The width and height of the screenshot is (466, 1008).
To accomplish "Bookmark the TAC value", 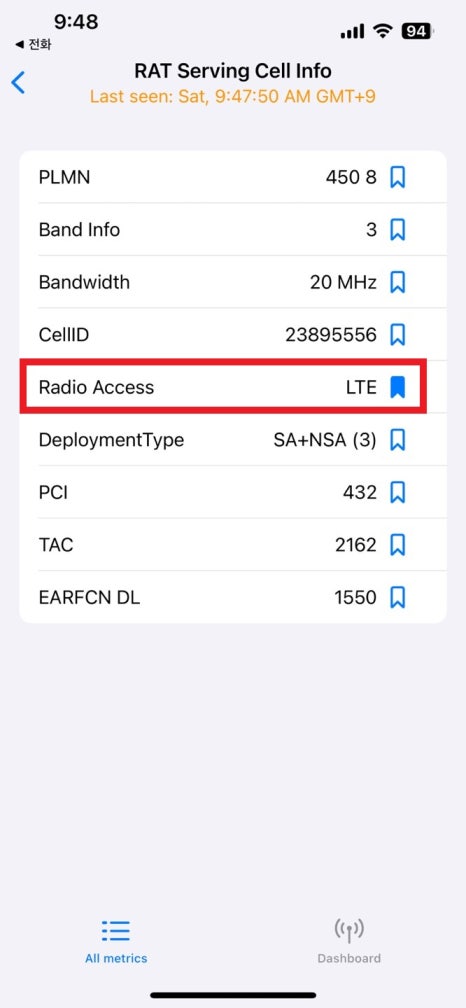I will tap(398, 545).
